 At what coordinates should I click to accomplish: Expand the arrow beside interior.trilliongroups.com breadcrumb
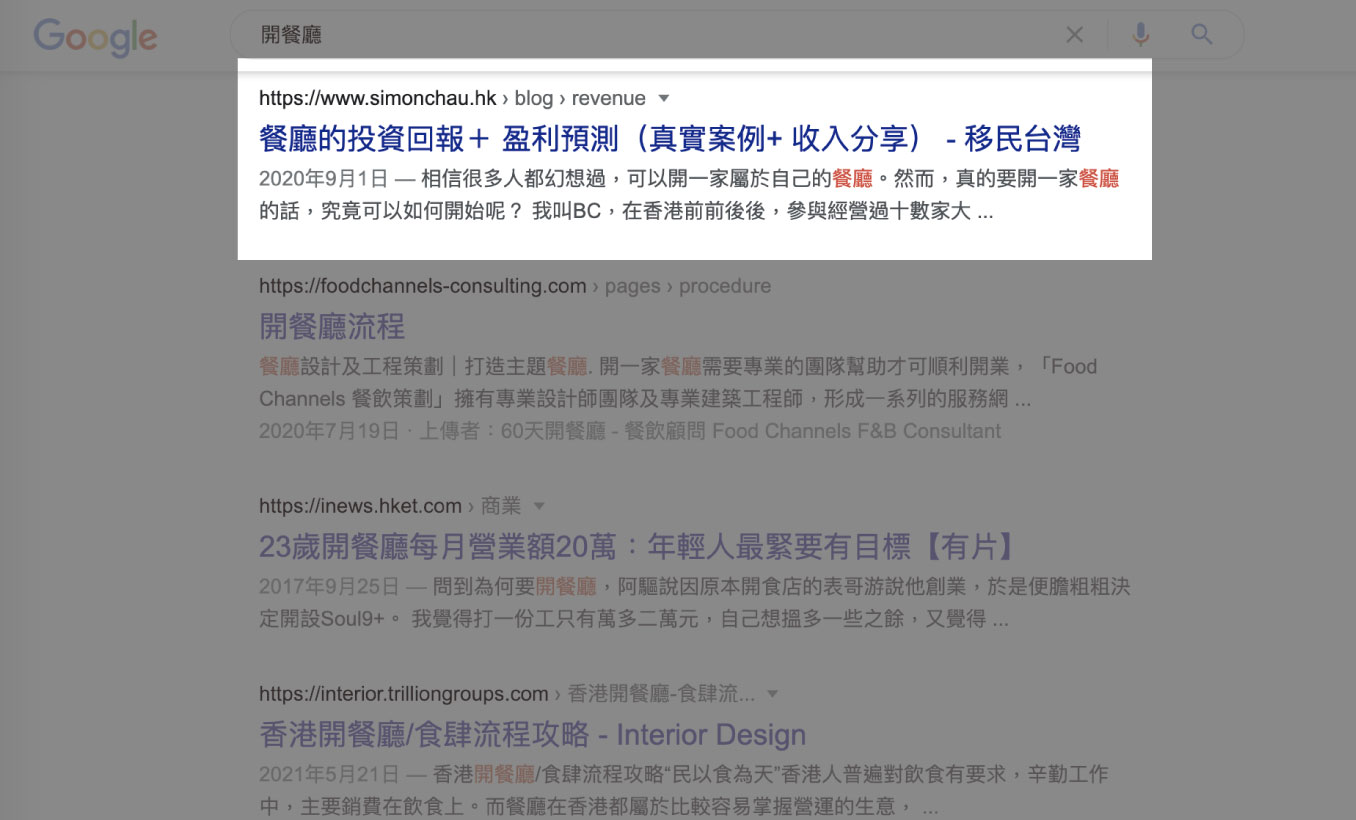coord(772,694)
